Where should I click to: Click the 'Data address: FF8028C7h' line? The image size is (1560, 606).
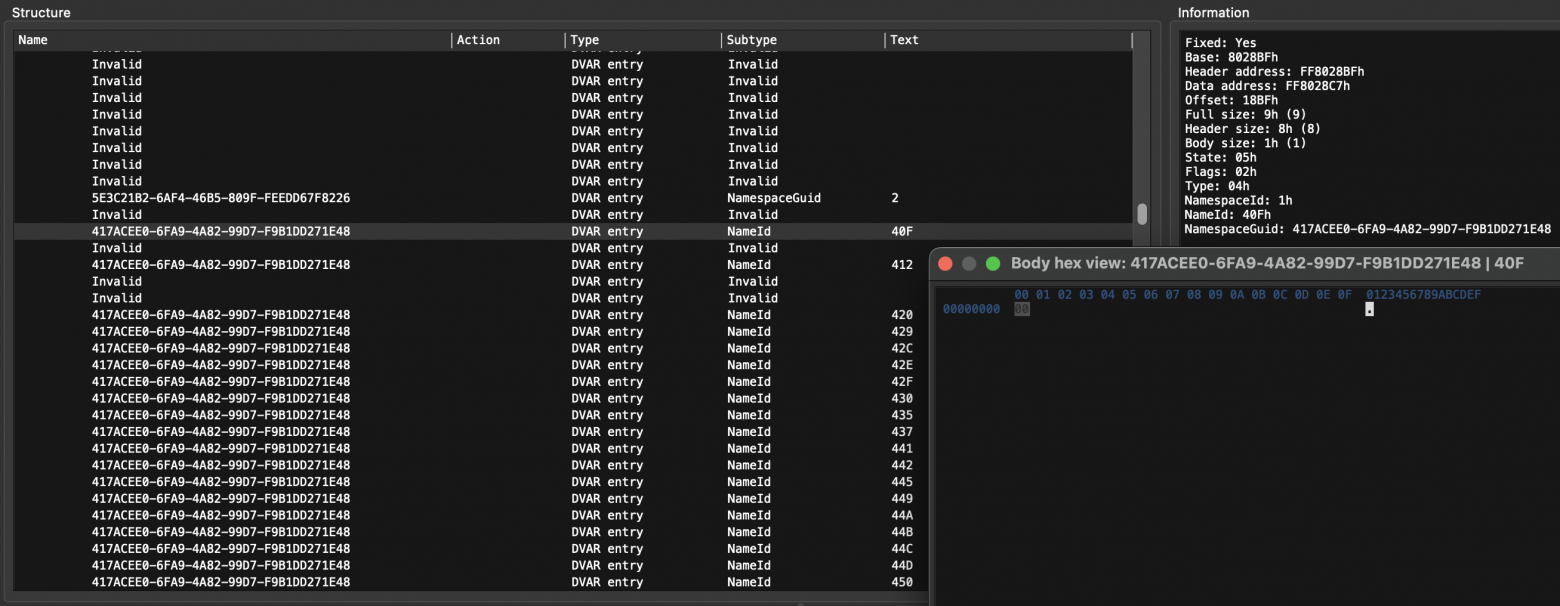pos(1267,86)
